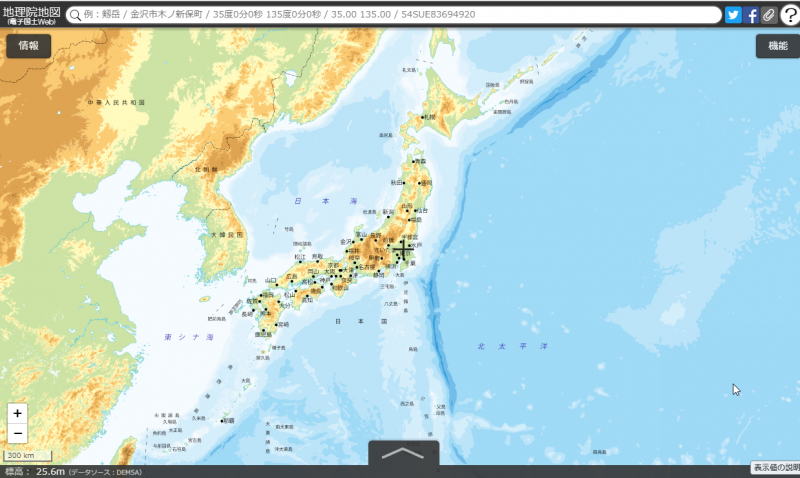Viewport: 800px width, 478px height.
Task: Click the 地理院地図 logo
Action: click(x=31, y=15)
